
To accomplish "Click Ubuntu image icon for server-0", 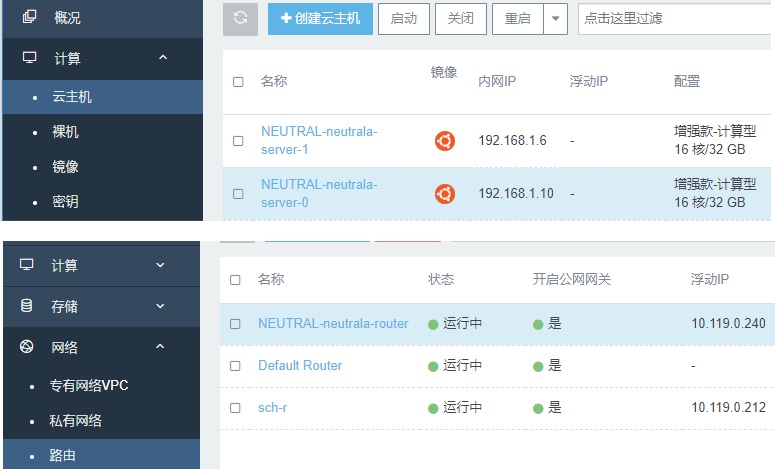I will (x=445, y=194).
